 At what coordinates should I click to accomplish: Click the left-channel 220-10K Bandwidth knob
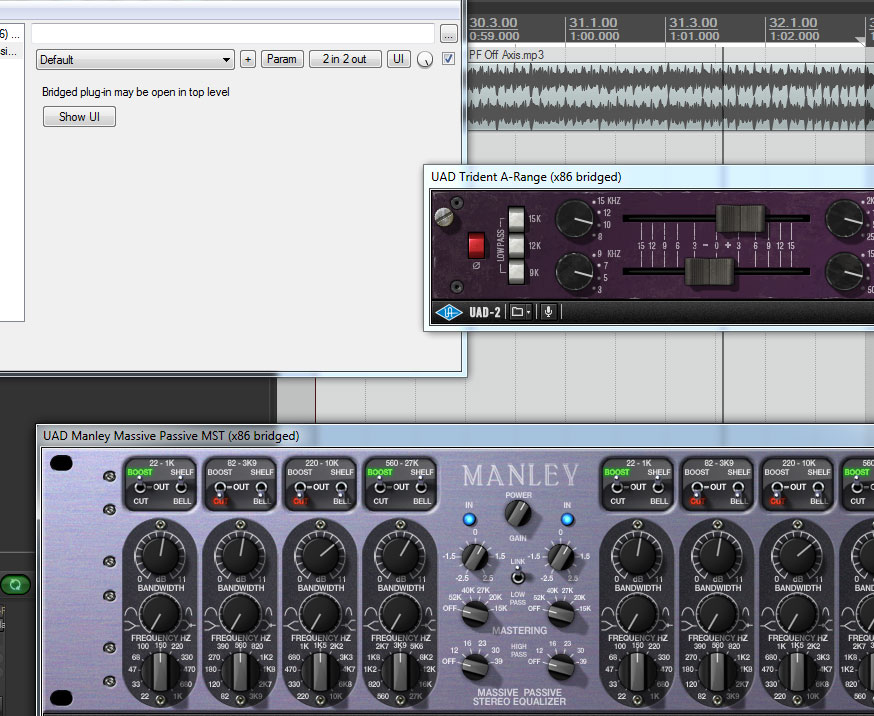[321, 613]
